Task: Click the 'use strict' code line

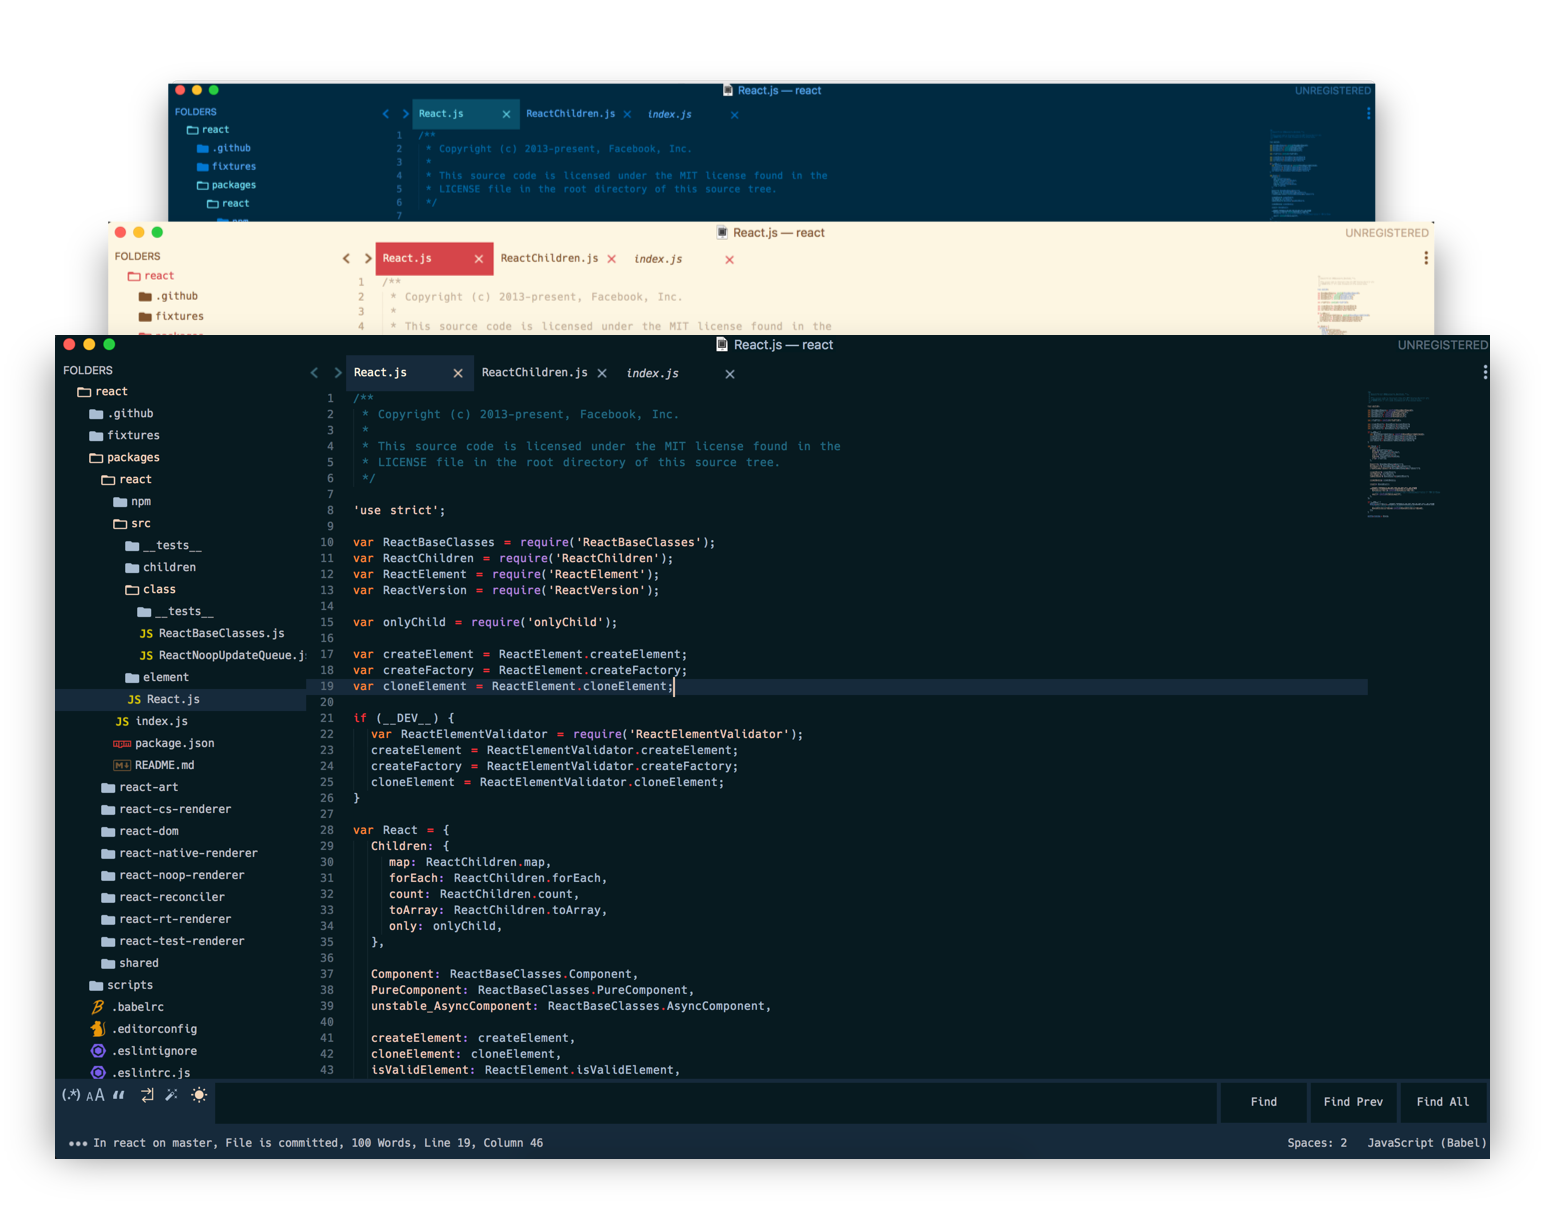Action: click(x=399, y=511)
